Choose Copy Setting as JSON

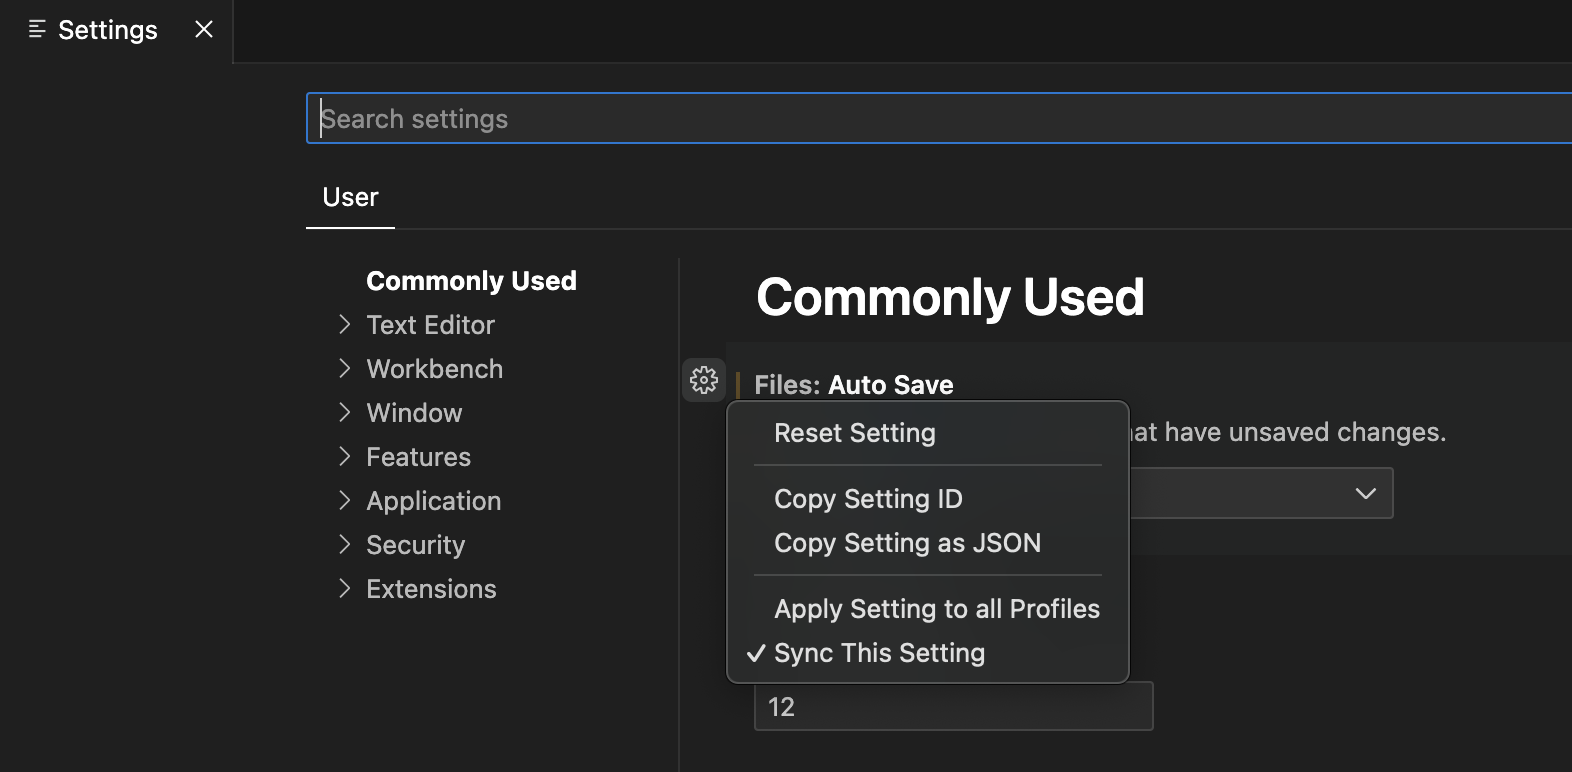(x=907, y=543)
